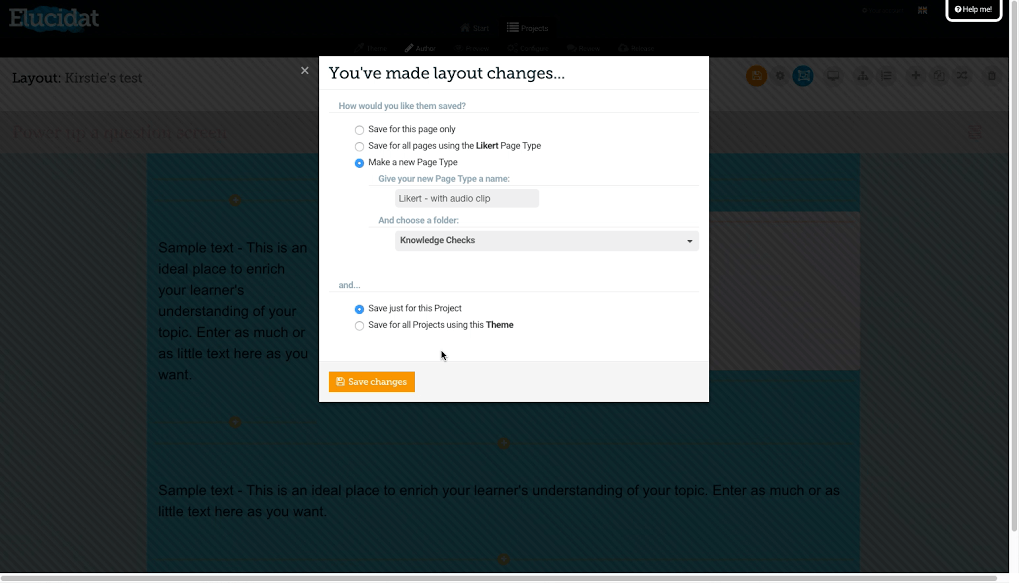Image resolution: width=1019 pixels, height=583 pixels.
Task: Switch to the Configure tab
Action: [528, 48]
